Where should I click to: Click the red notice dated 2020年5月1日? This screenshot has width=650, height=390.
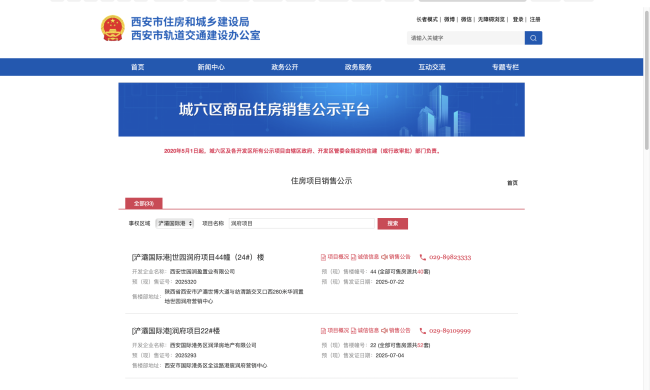tap(302, 151)
